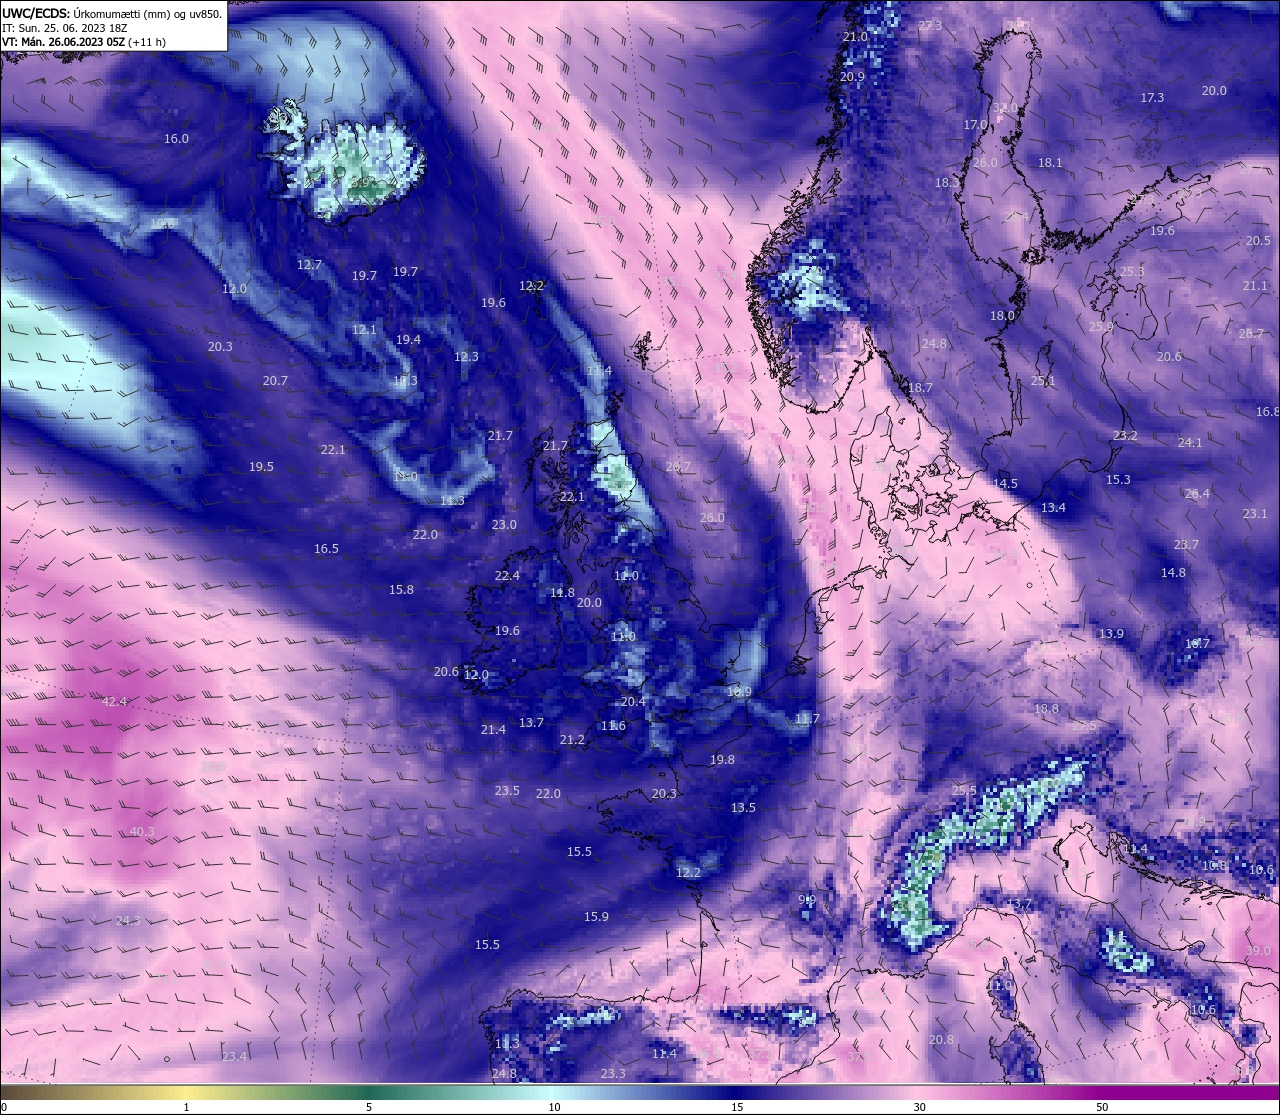The height and width of the screenshot is (1115, 1280).
Task: Click the 23.5 value on the map
Action: [507, 791]
